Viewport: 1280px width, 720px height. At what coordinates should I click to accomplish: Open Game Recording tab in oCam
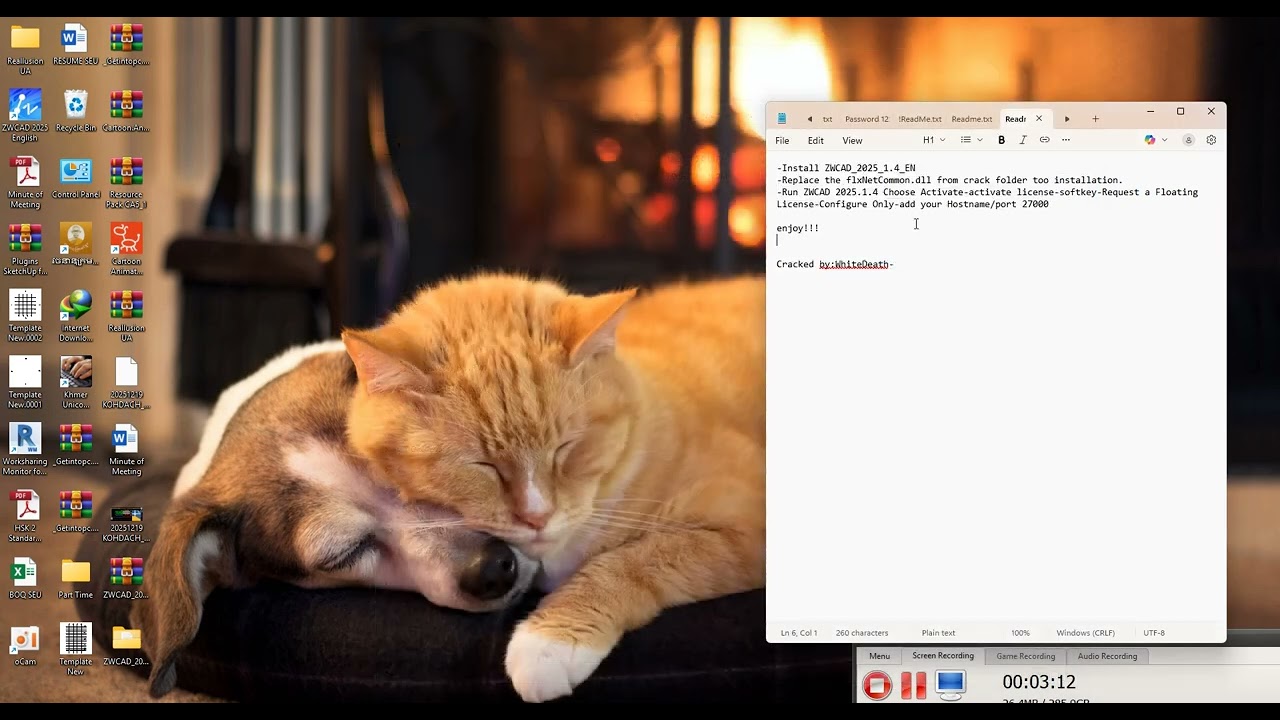tap(1025, 657)
